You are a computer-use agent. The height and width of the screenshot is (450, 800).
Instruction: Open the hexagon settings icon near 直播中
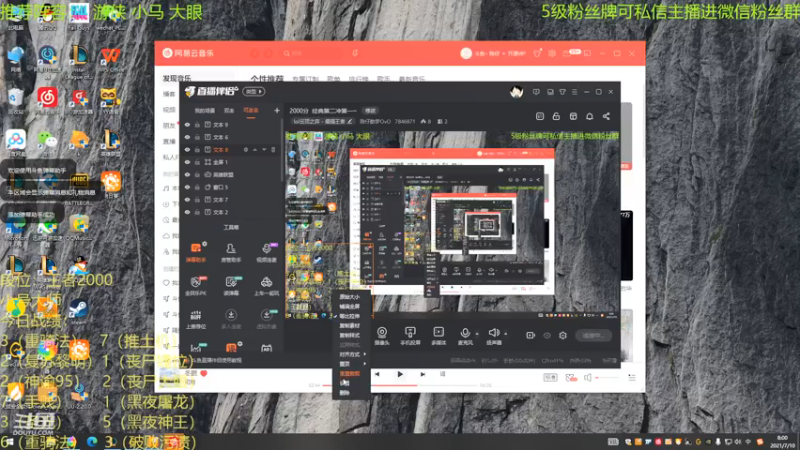tap(563, 335)
